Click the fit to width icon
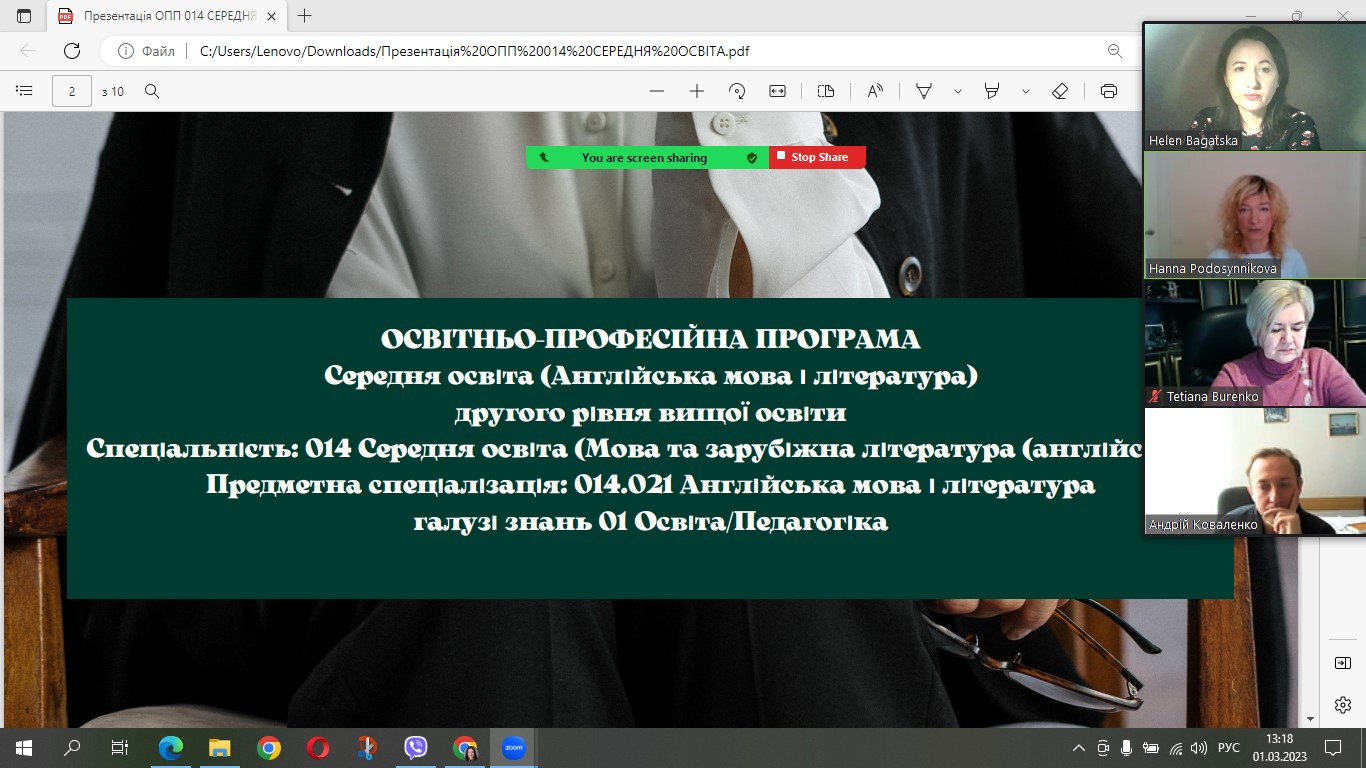The width and height of the screenshot is (1366, 768). tap(777, 91)
